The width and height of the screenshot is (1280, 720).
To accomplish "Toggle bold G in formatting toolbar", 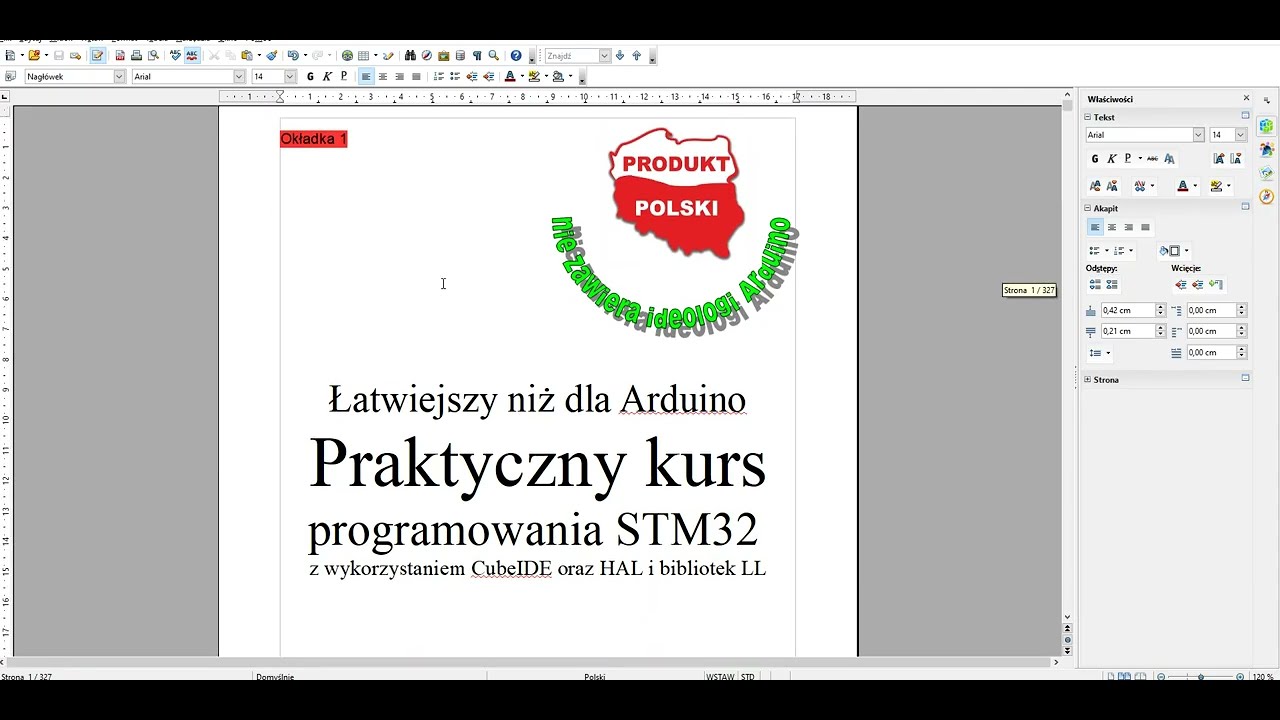I will [310, 76].
